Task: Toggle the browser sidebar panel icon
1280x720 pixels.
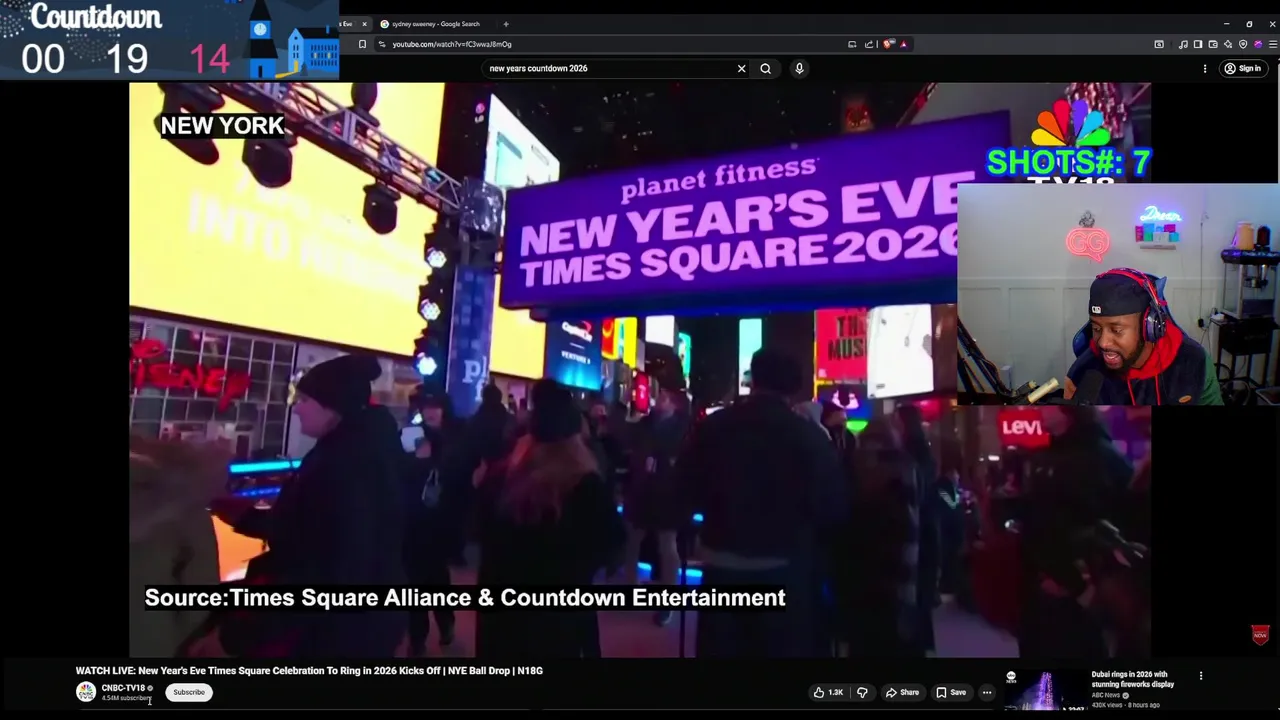Action: [x=1198, y=44]
